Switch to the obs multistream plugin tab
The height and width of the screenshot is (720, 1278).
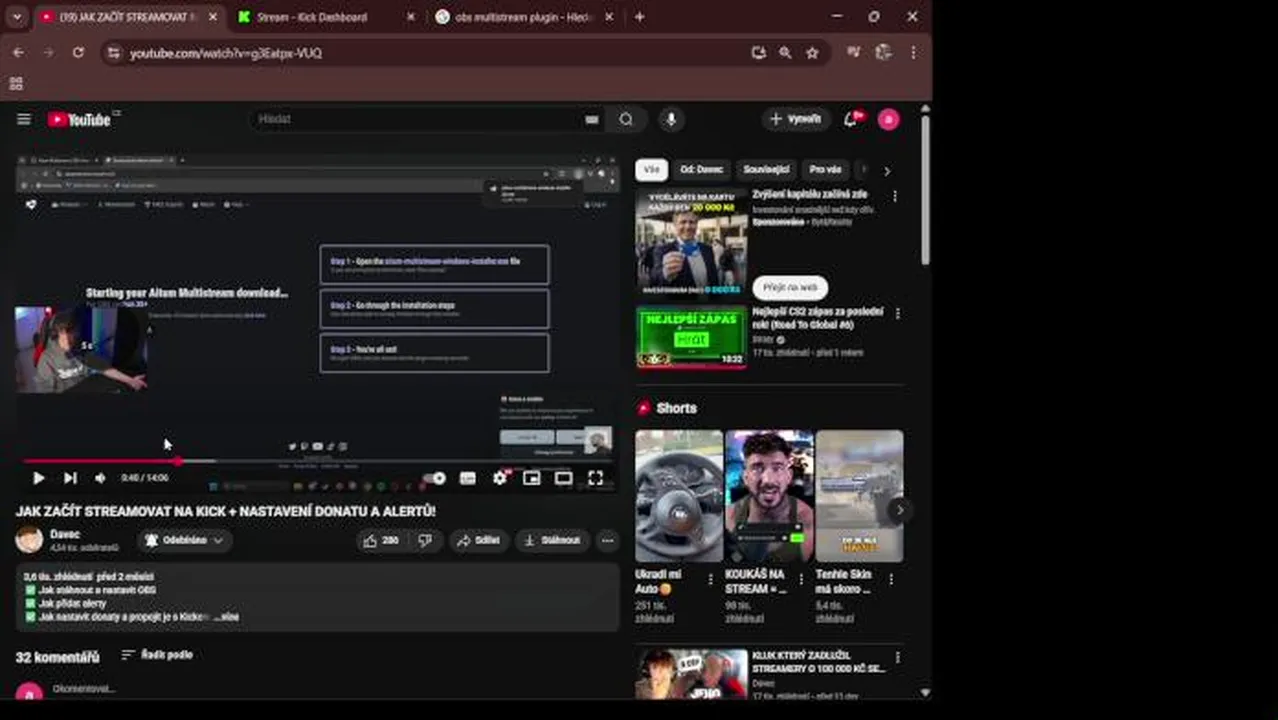(x=524, y=17)
